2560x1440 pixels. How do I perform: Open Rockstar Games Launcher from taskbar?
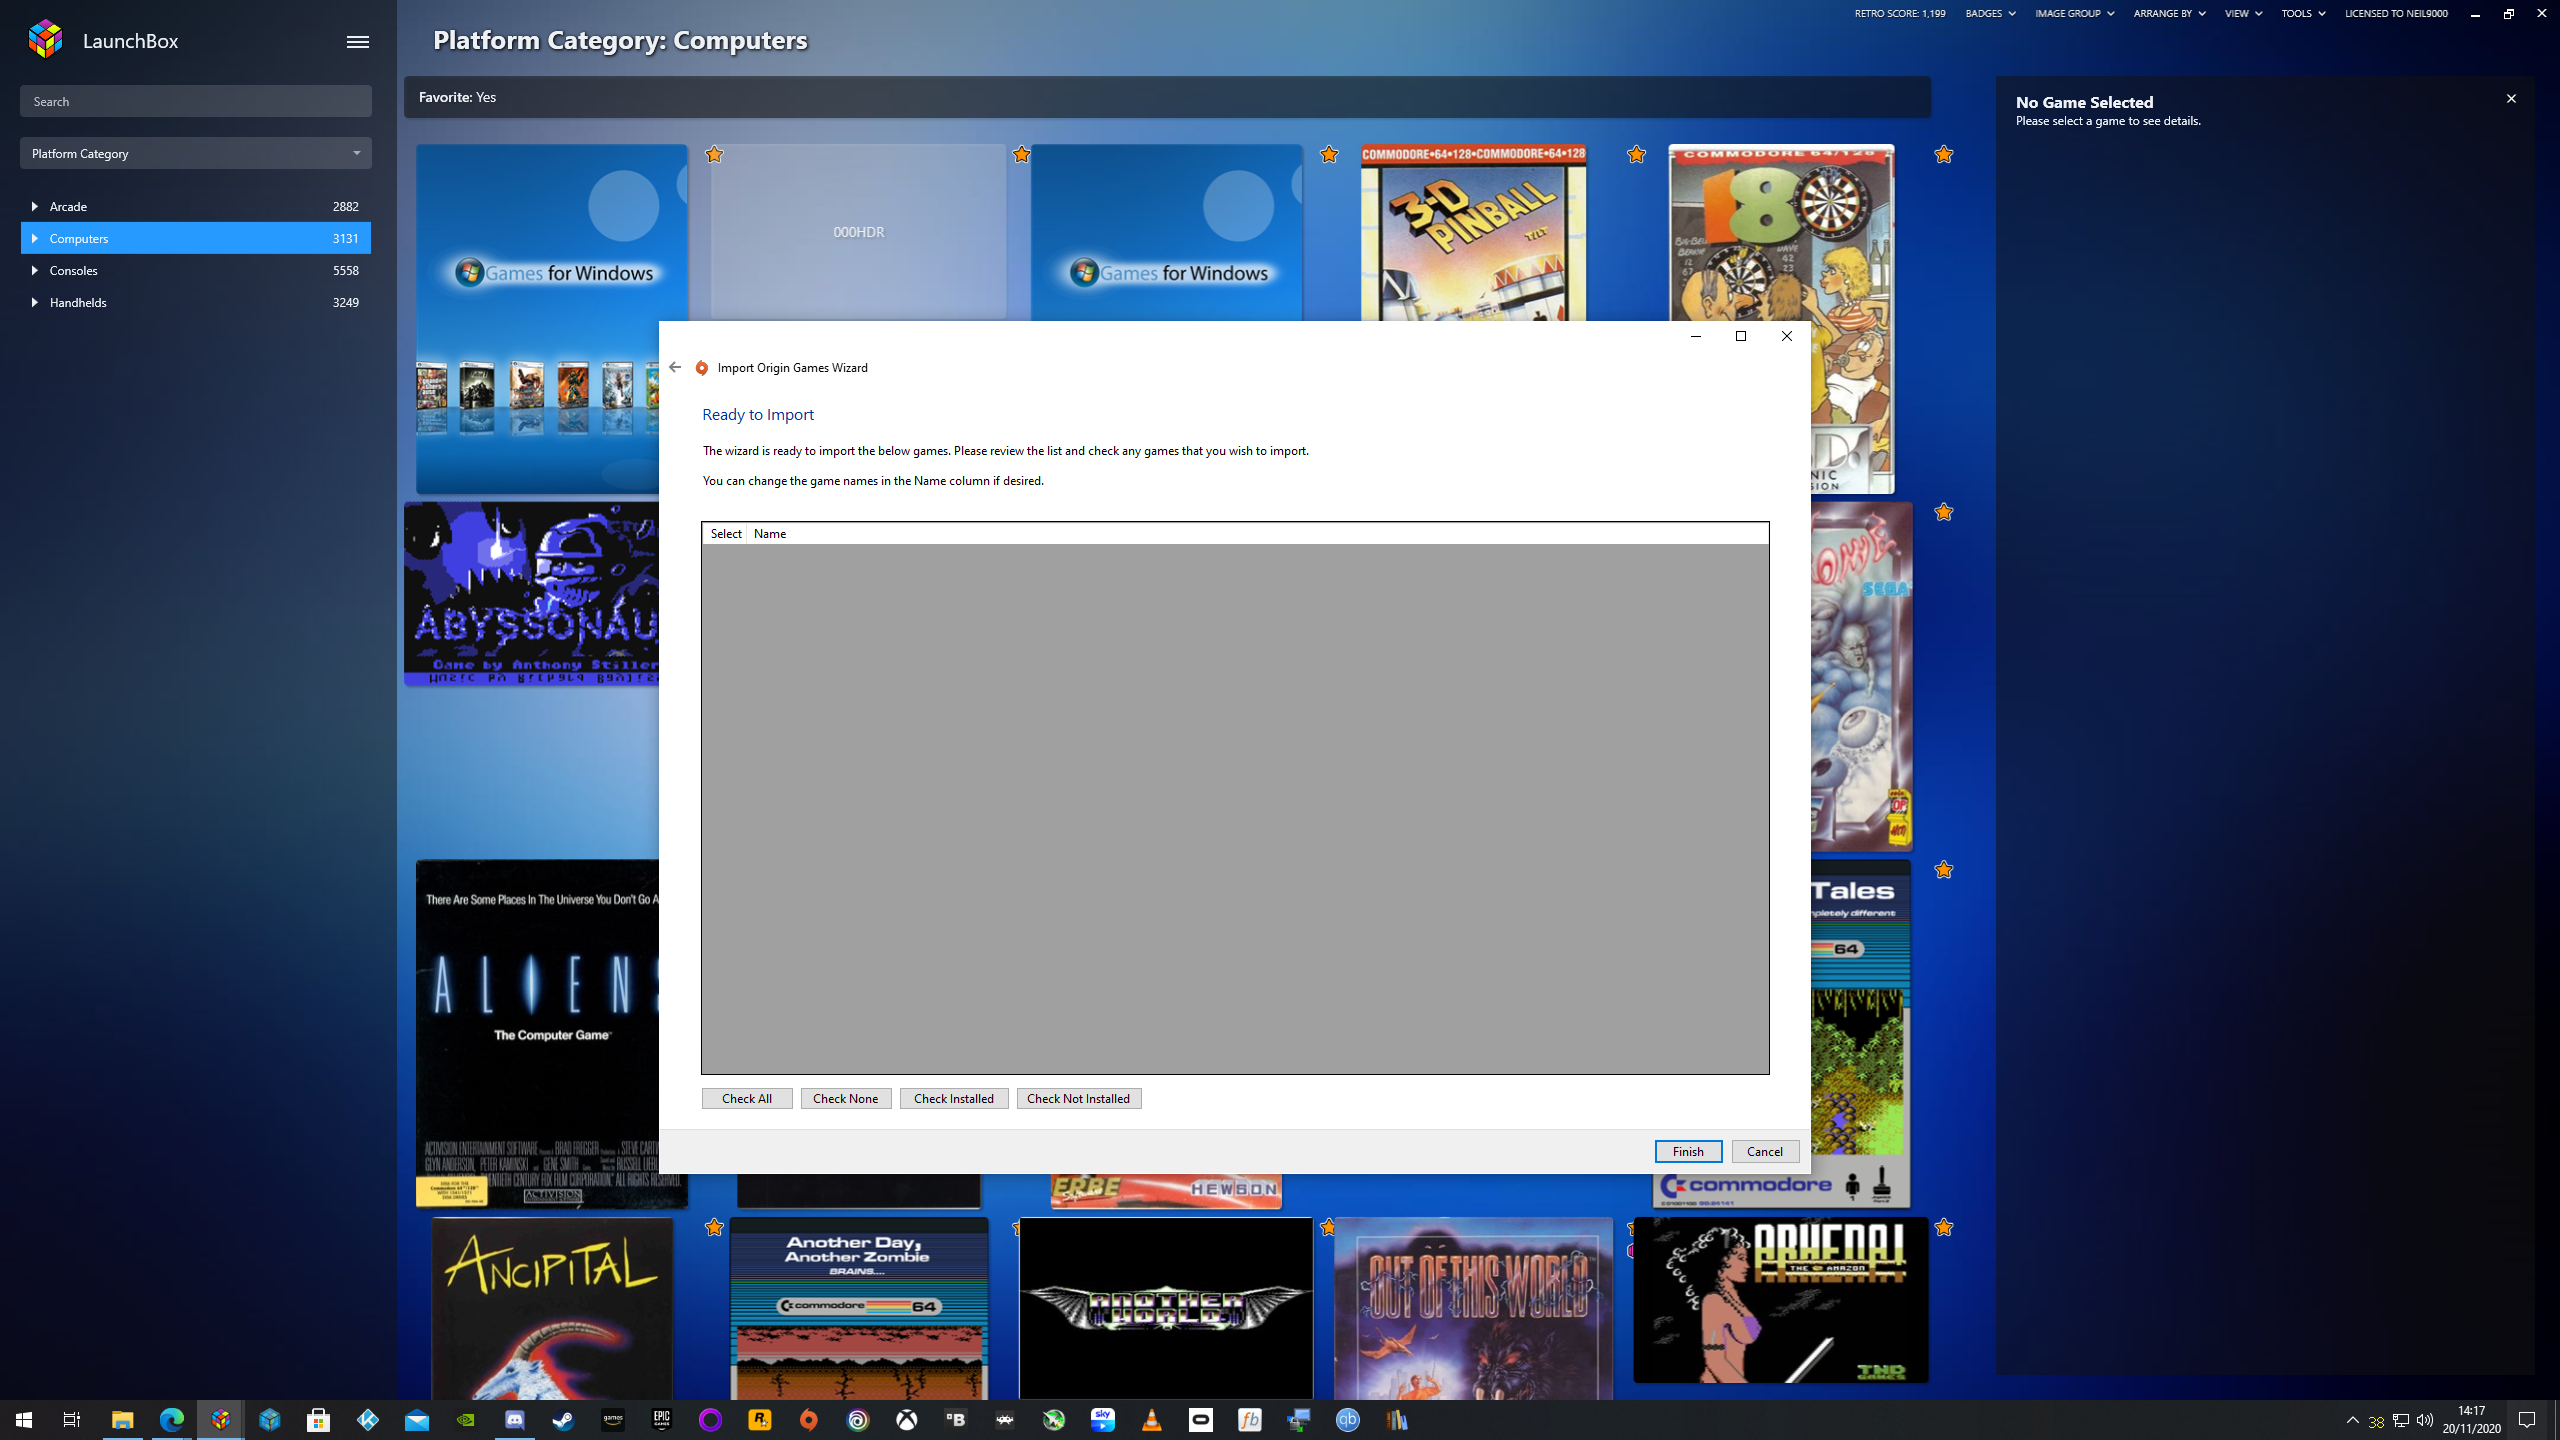760,1419
